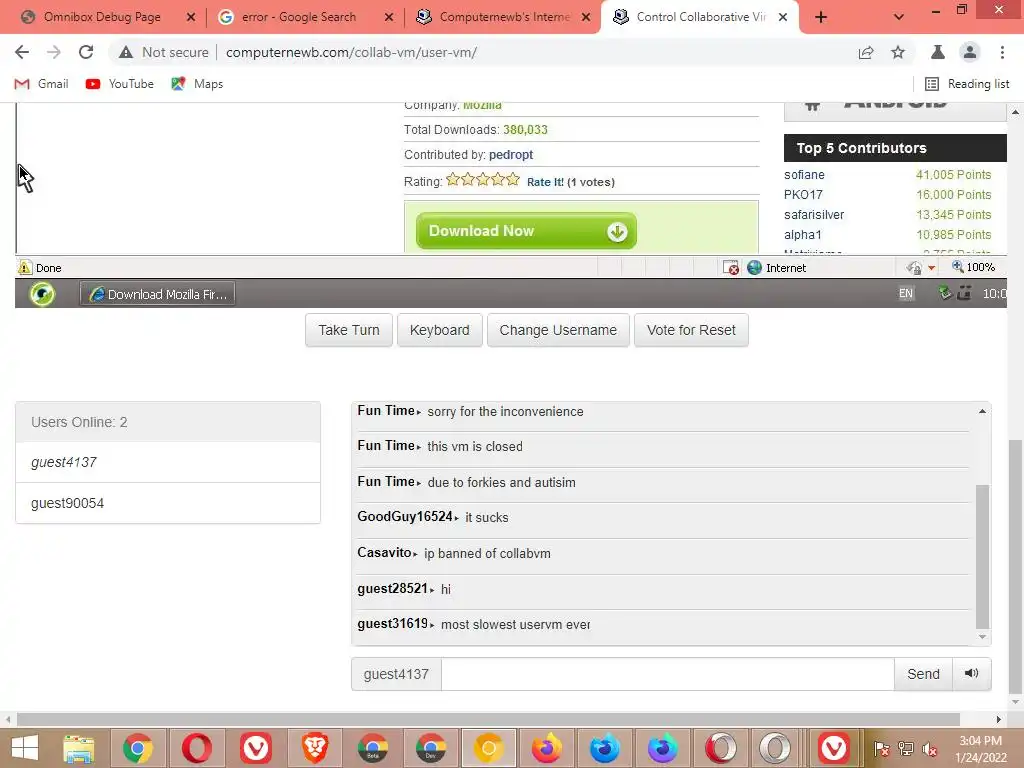1024x768 pixels.
Task: Click the Take Turn button
Action: [349, 330]
